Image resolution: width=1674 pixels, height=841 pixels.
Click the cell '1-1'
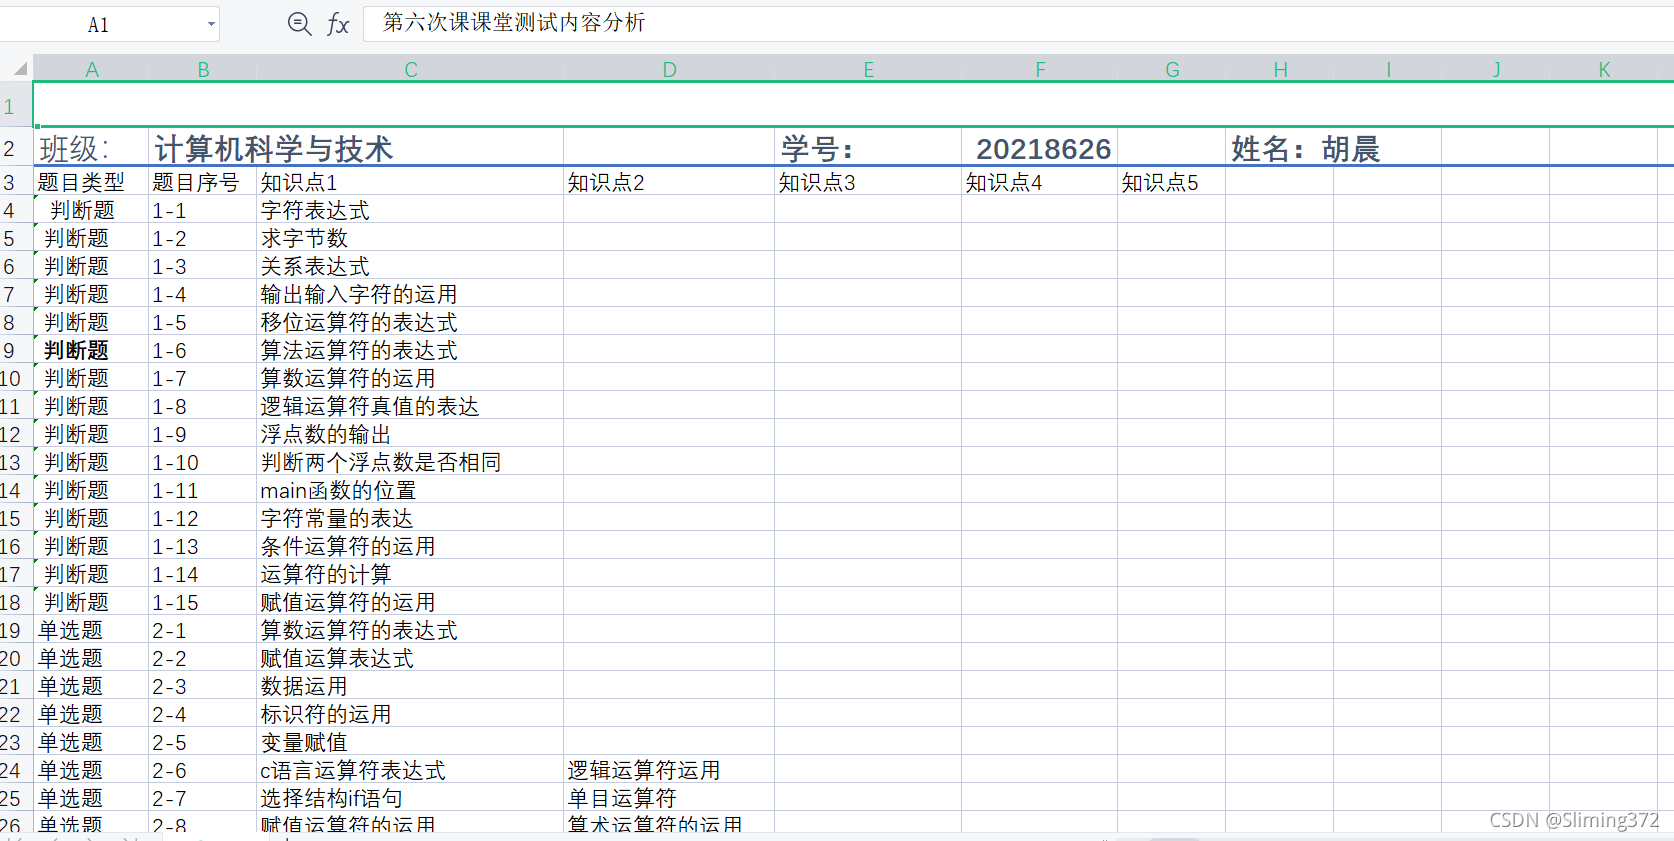coord(203,210)
